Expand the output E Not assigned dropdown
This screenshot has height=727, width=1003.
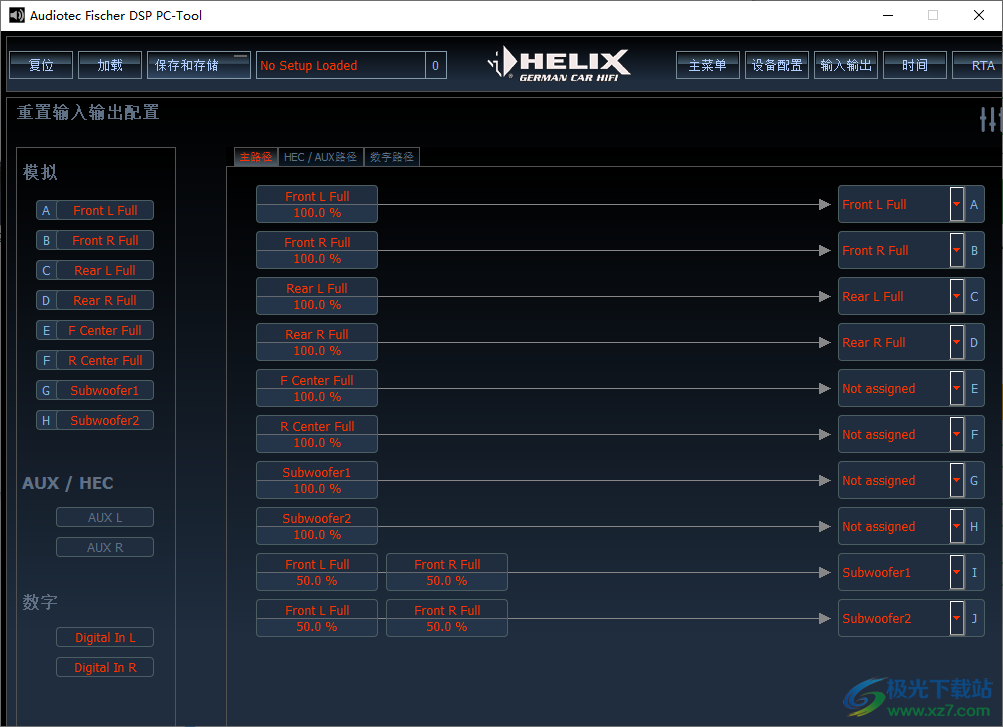957,389
